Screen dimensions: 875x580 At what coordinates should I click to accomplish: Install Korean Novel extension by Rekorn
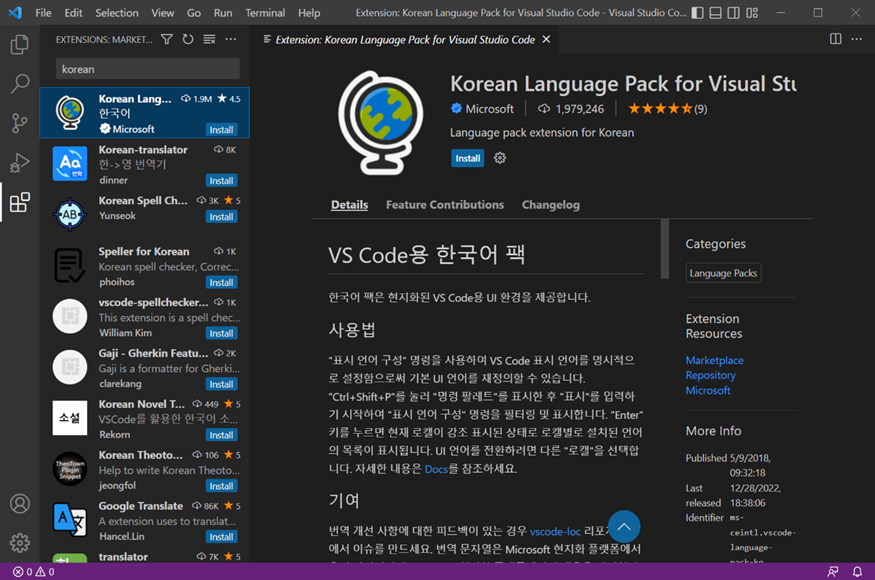(222, 435)
